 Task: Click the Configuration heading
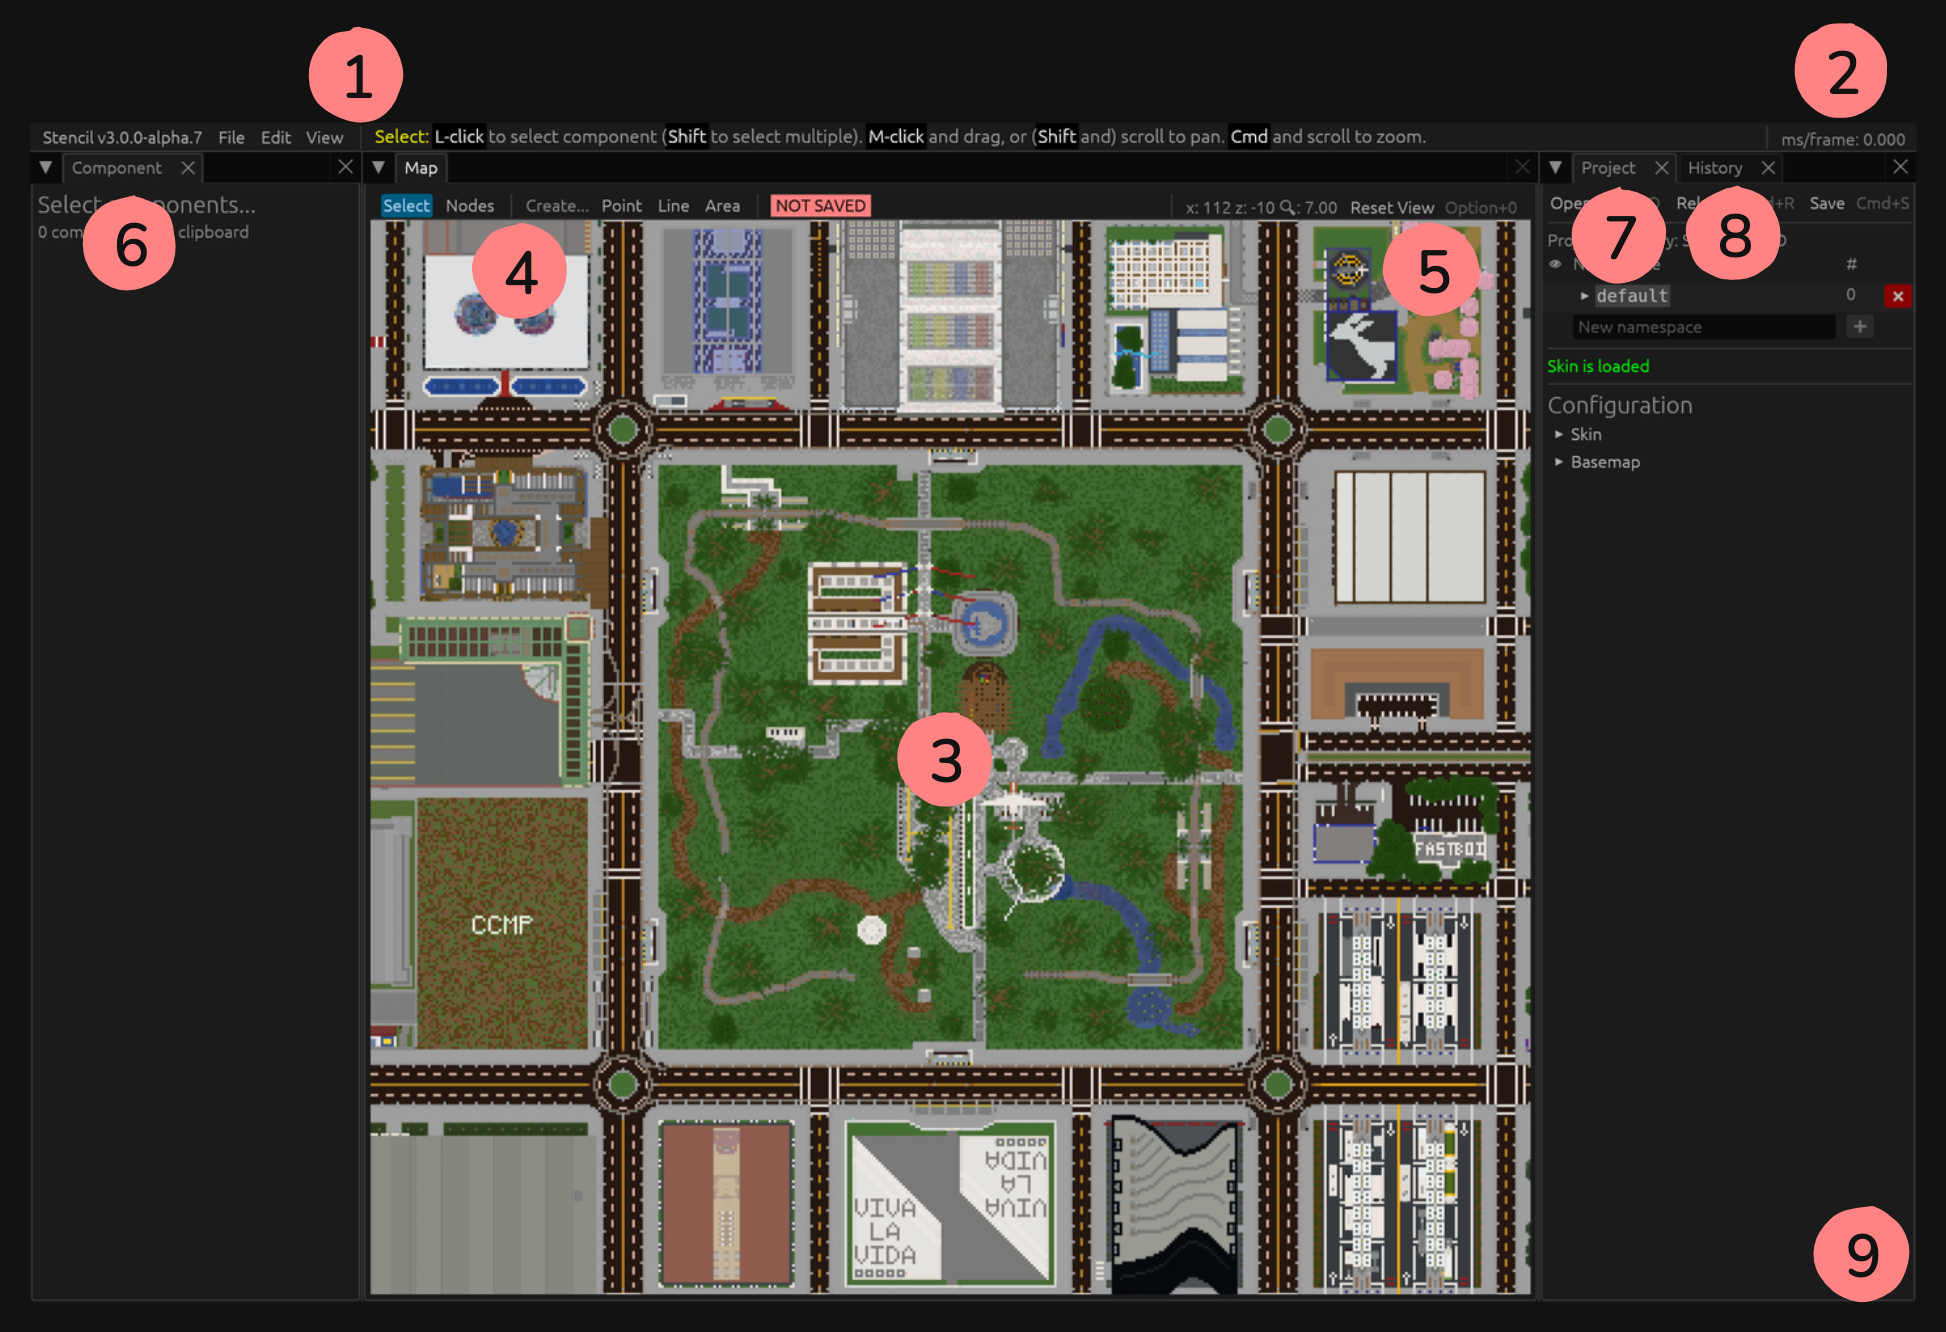pyautogui.click(x=1620, y=405)
